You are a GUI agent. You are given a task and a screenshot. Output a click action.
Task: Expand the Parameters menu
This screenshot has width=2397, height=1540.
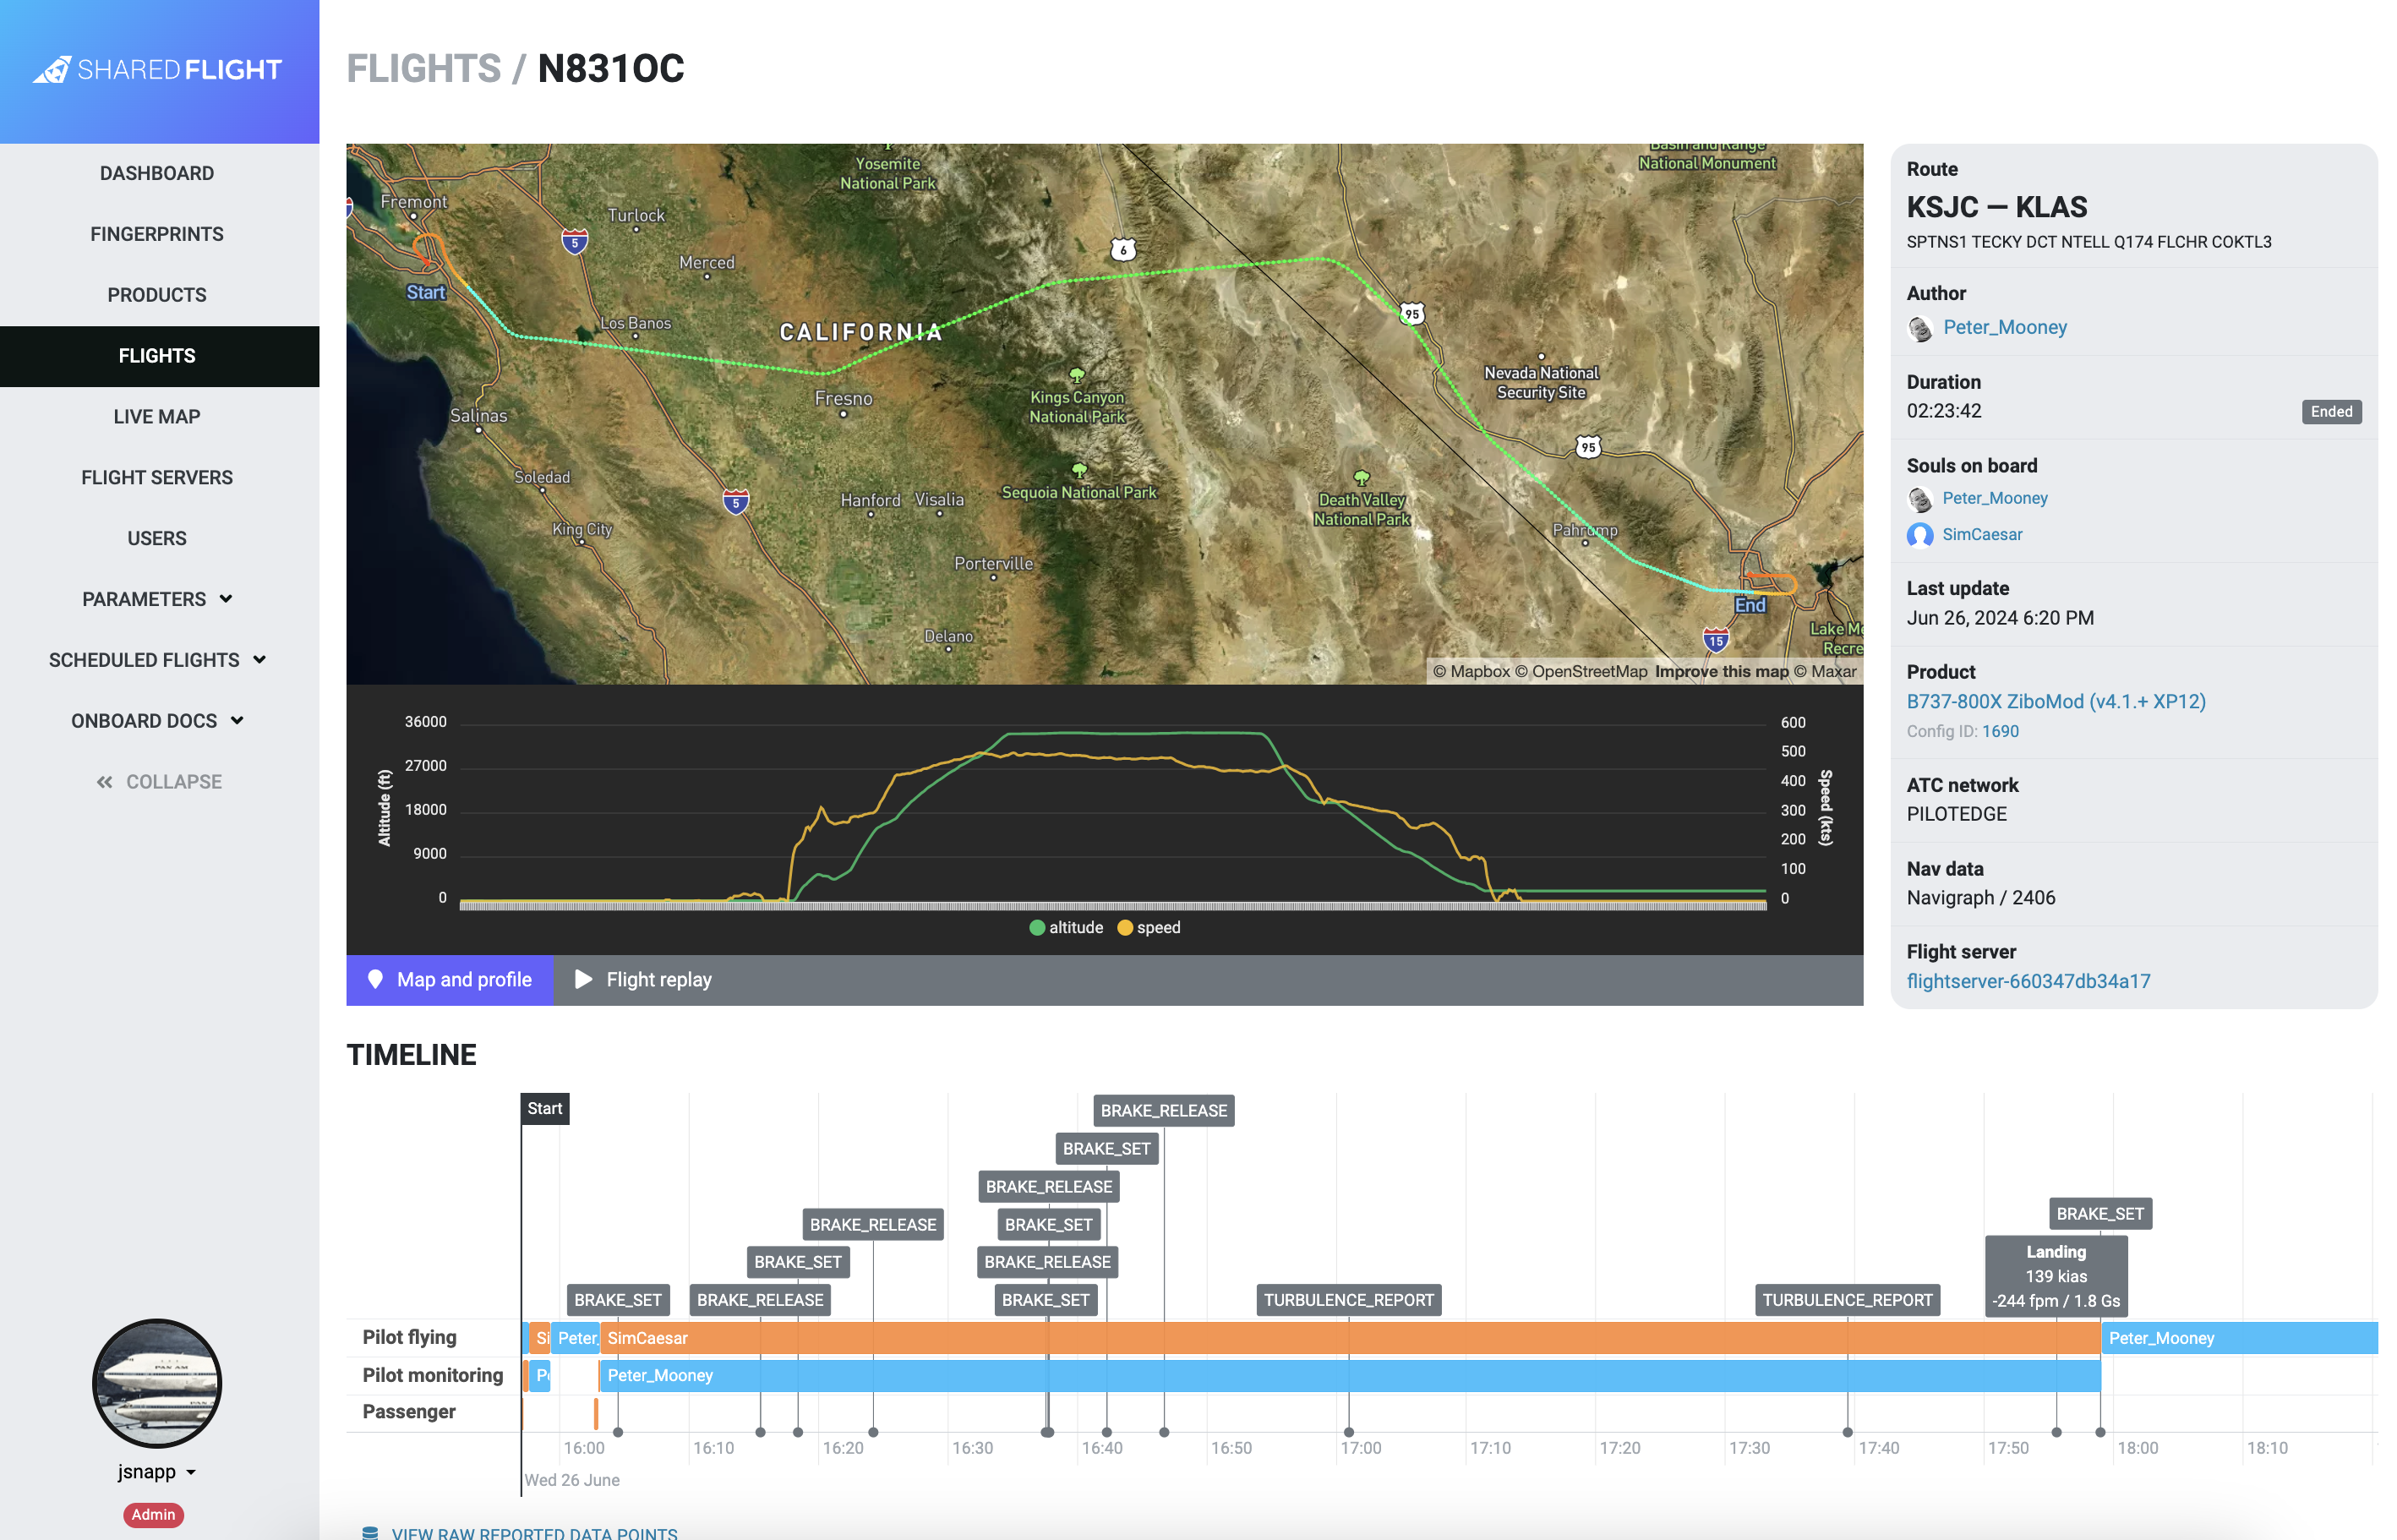(x=157, y=599)
